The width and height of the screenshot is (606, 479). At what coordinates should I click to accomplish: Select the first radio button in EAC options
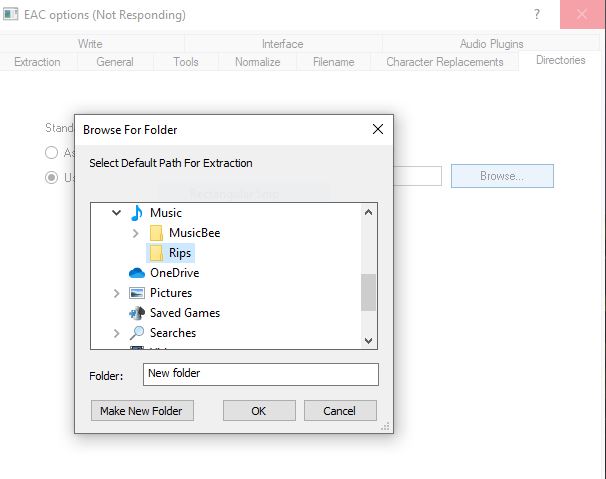pyautogui.click(x=51, y=153)
